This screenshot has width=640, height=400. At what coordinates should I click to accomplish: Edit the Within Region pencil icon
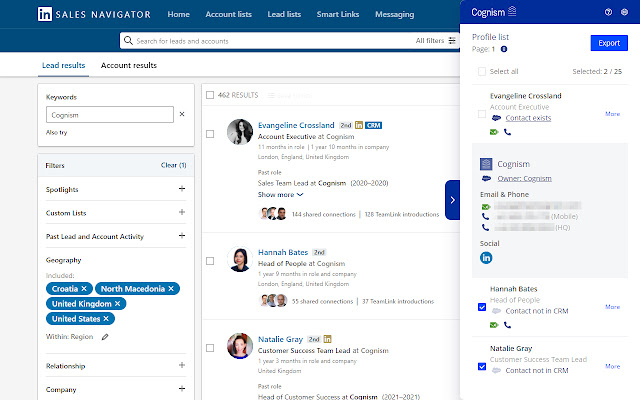point(105,336)
